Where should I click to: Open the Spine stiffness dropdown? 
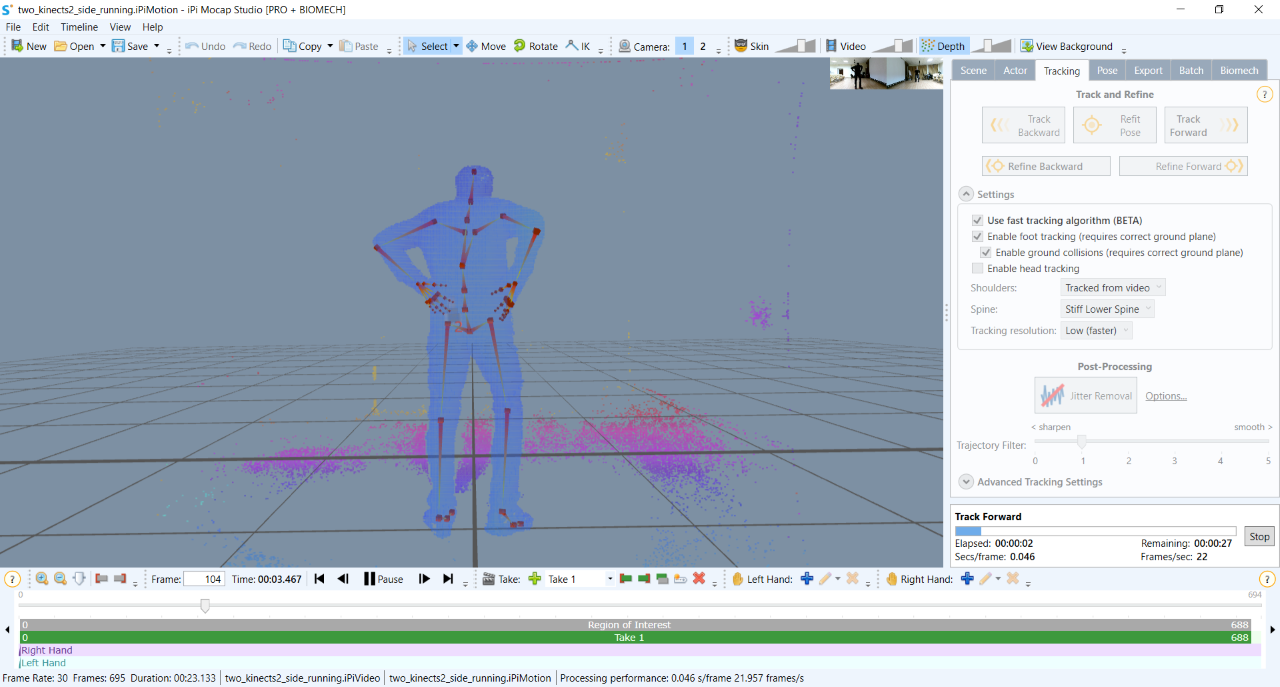pos(1107,310)
